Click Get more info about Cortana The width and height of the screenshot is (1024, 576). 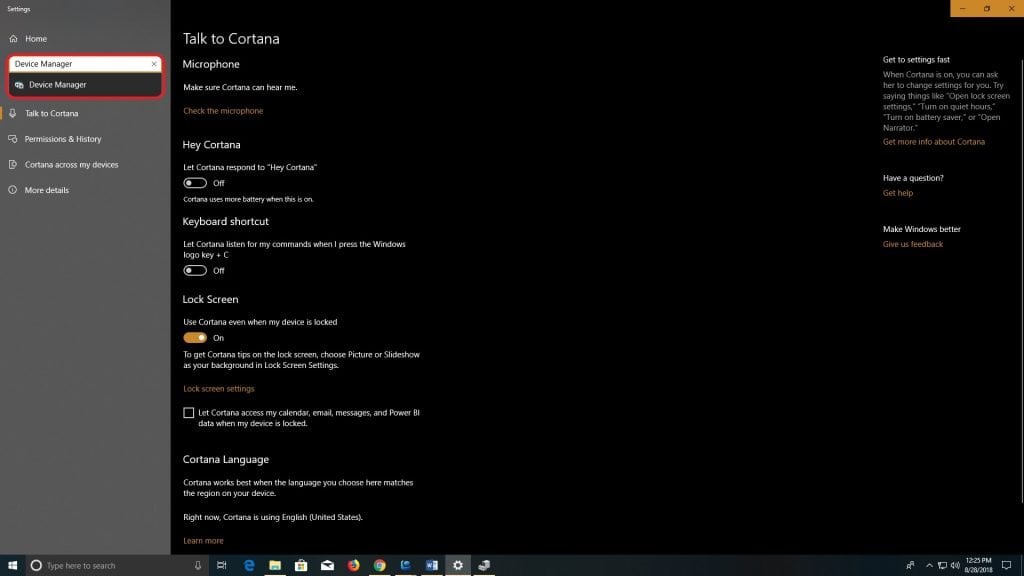point(933,142)
